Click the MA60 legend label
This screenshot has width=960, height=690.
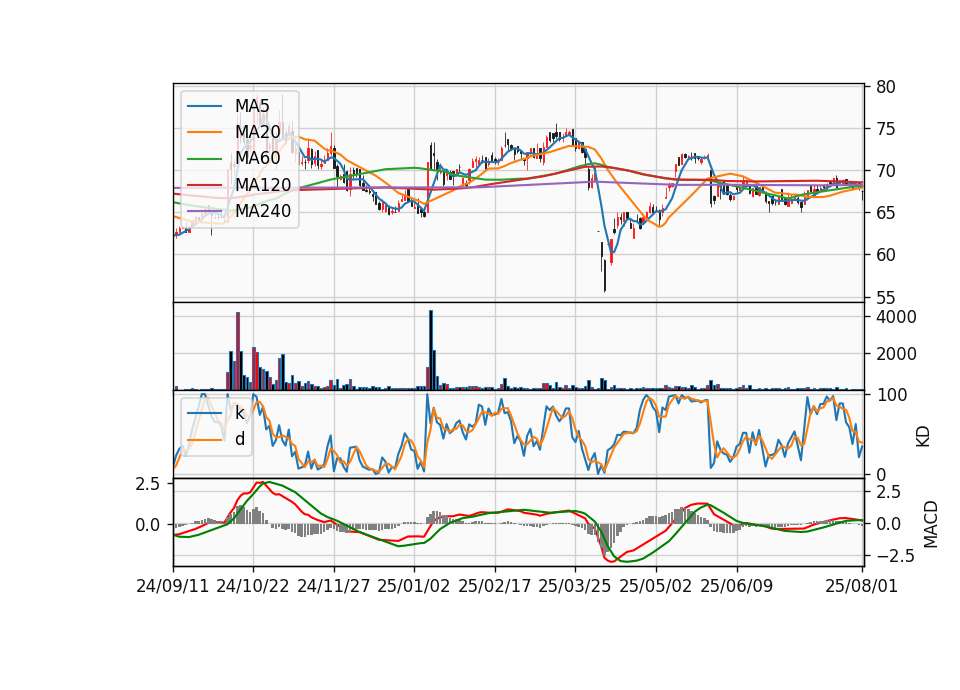pos(257,158)
